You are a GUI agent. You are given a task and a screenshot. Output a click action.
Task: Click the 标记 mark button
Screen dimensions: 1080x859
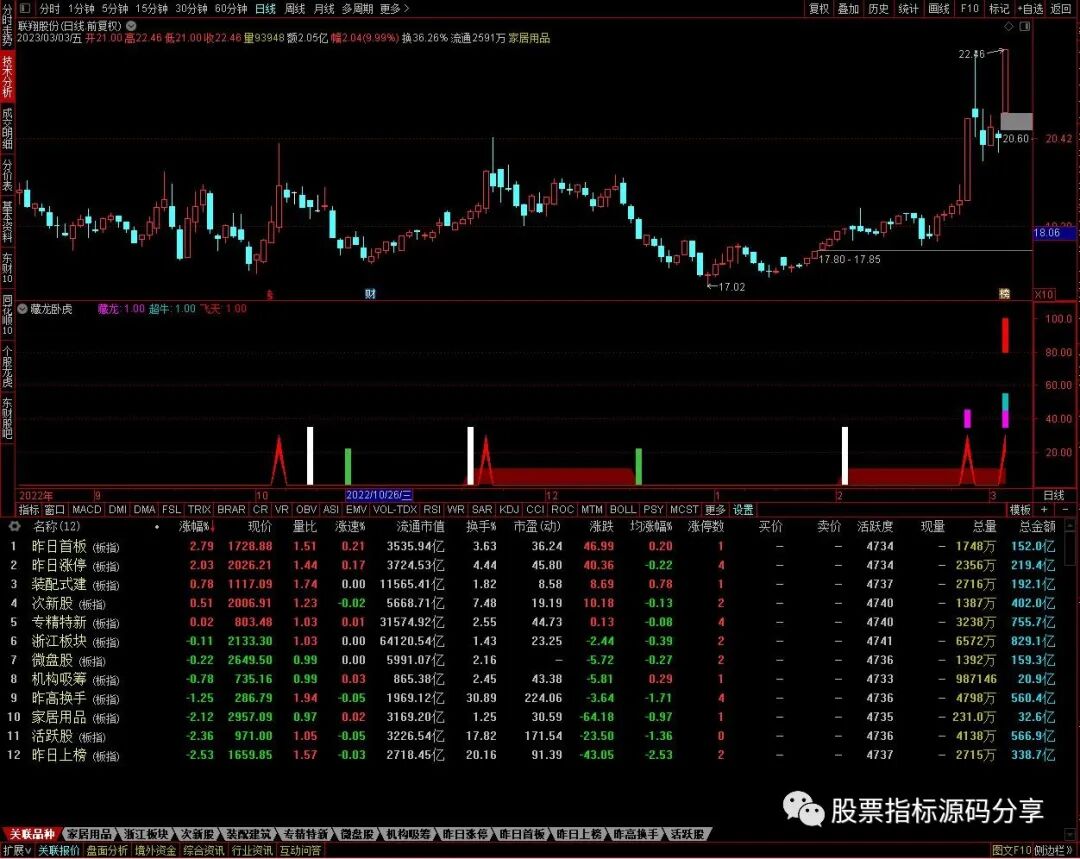point(999,8)
